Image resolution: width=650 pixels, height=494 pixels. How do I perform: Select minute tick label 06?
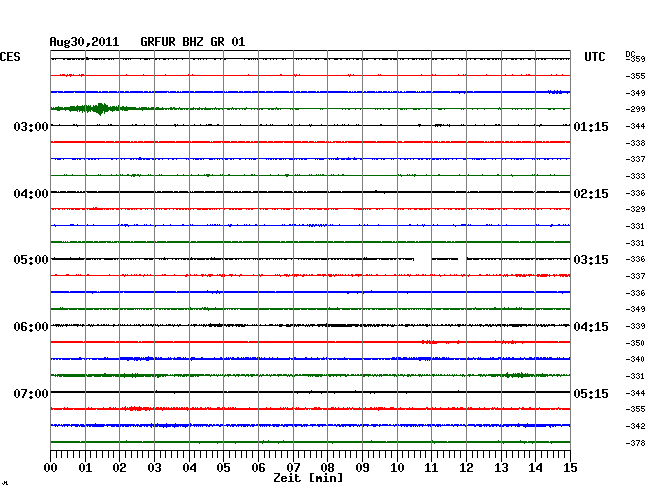(x=258, y=467)
